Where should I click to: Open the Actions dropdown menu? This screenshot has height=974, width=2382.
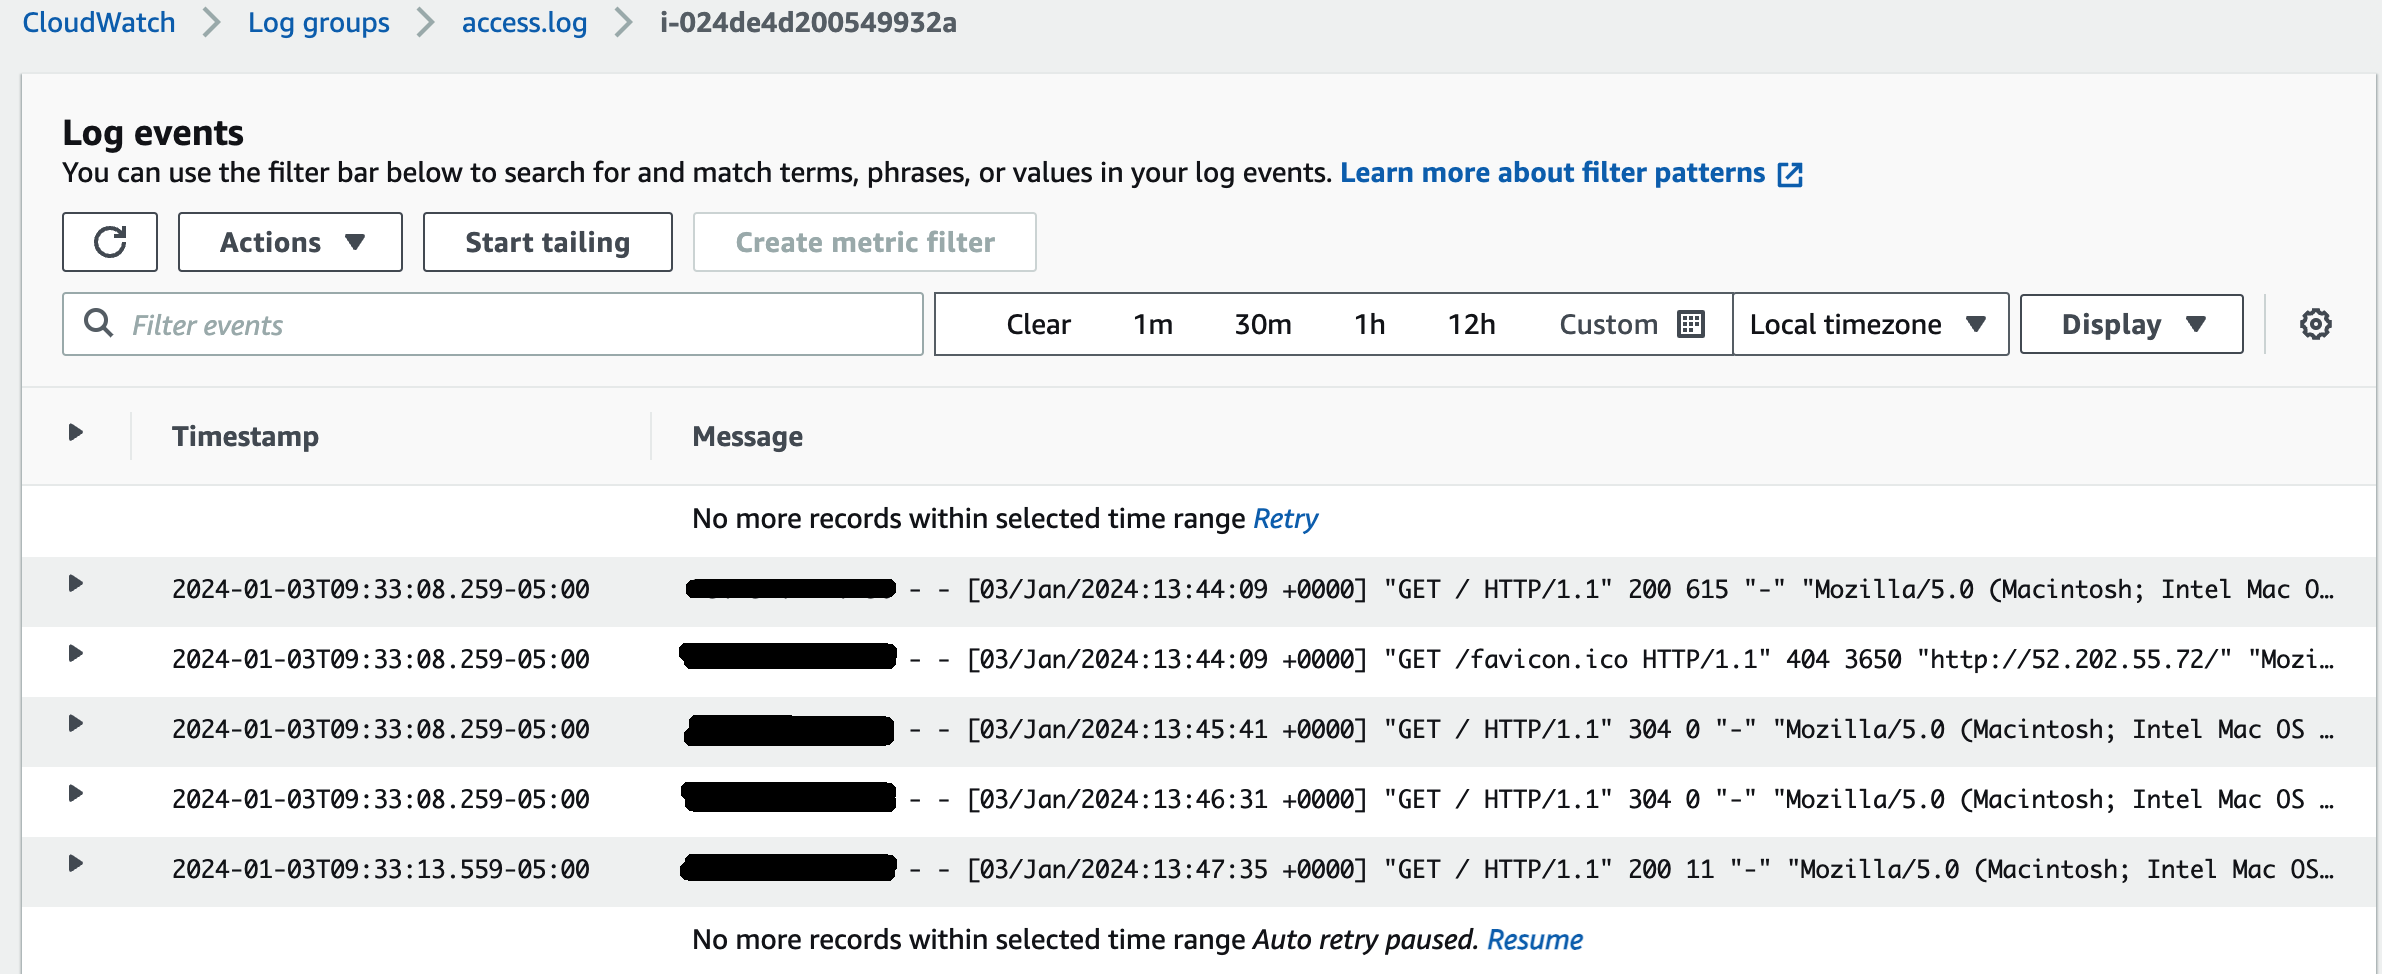pyautogui.click(x=290, y=242)
